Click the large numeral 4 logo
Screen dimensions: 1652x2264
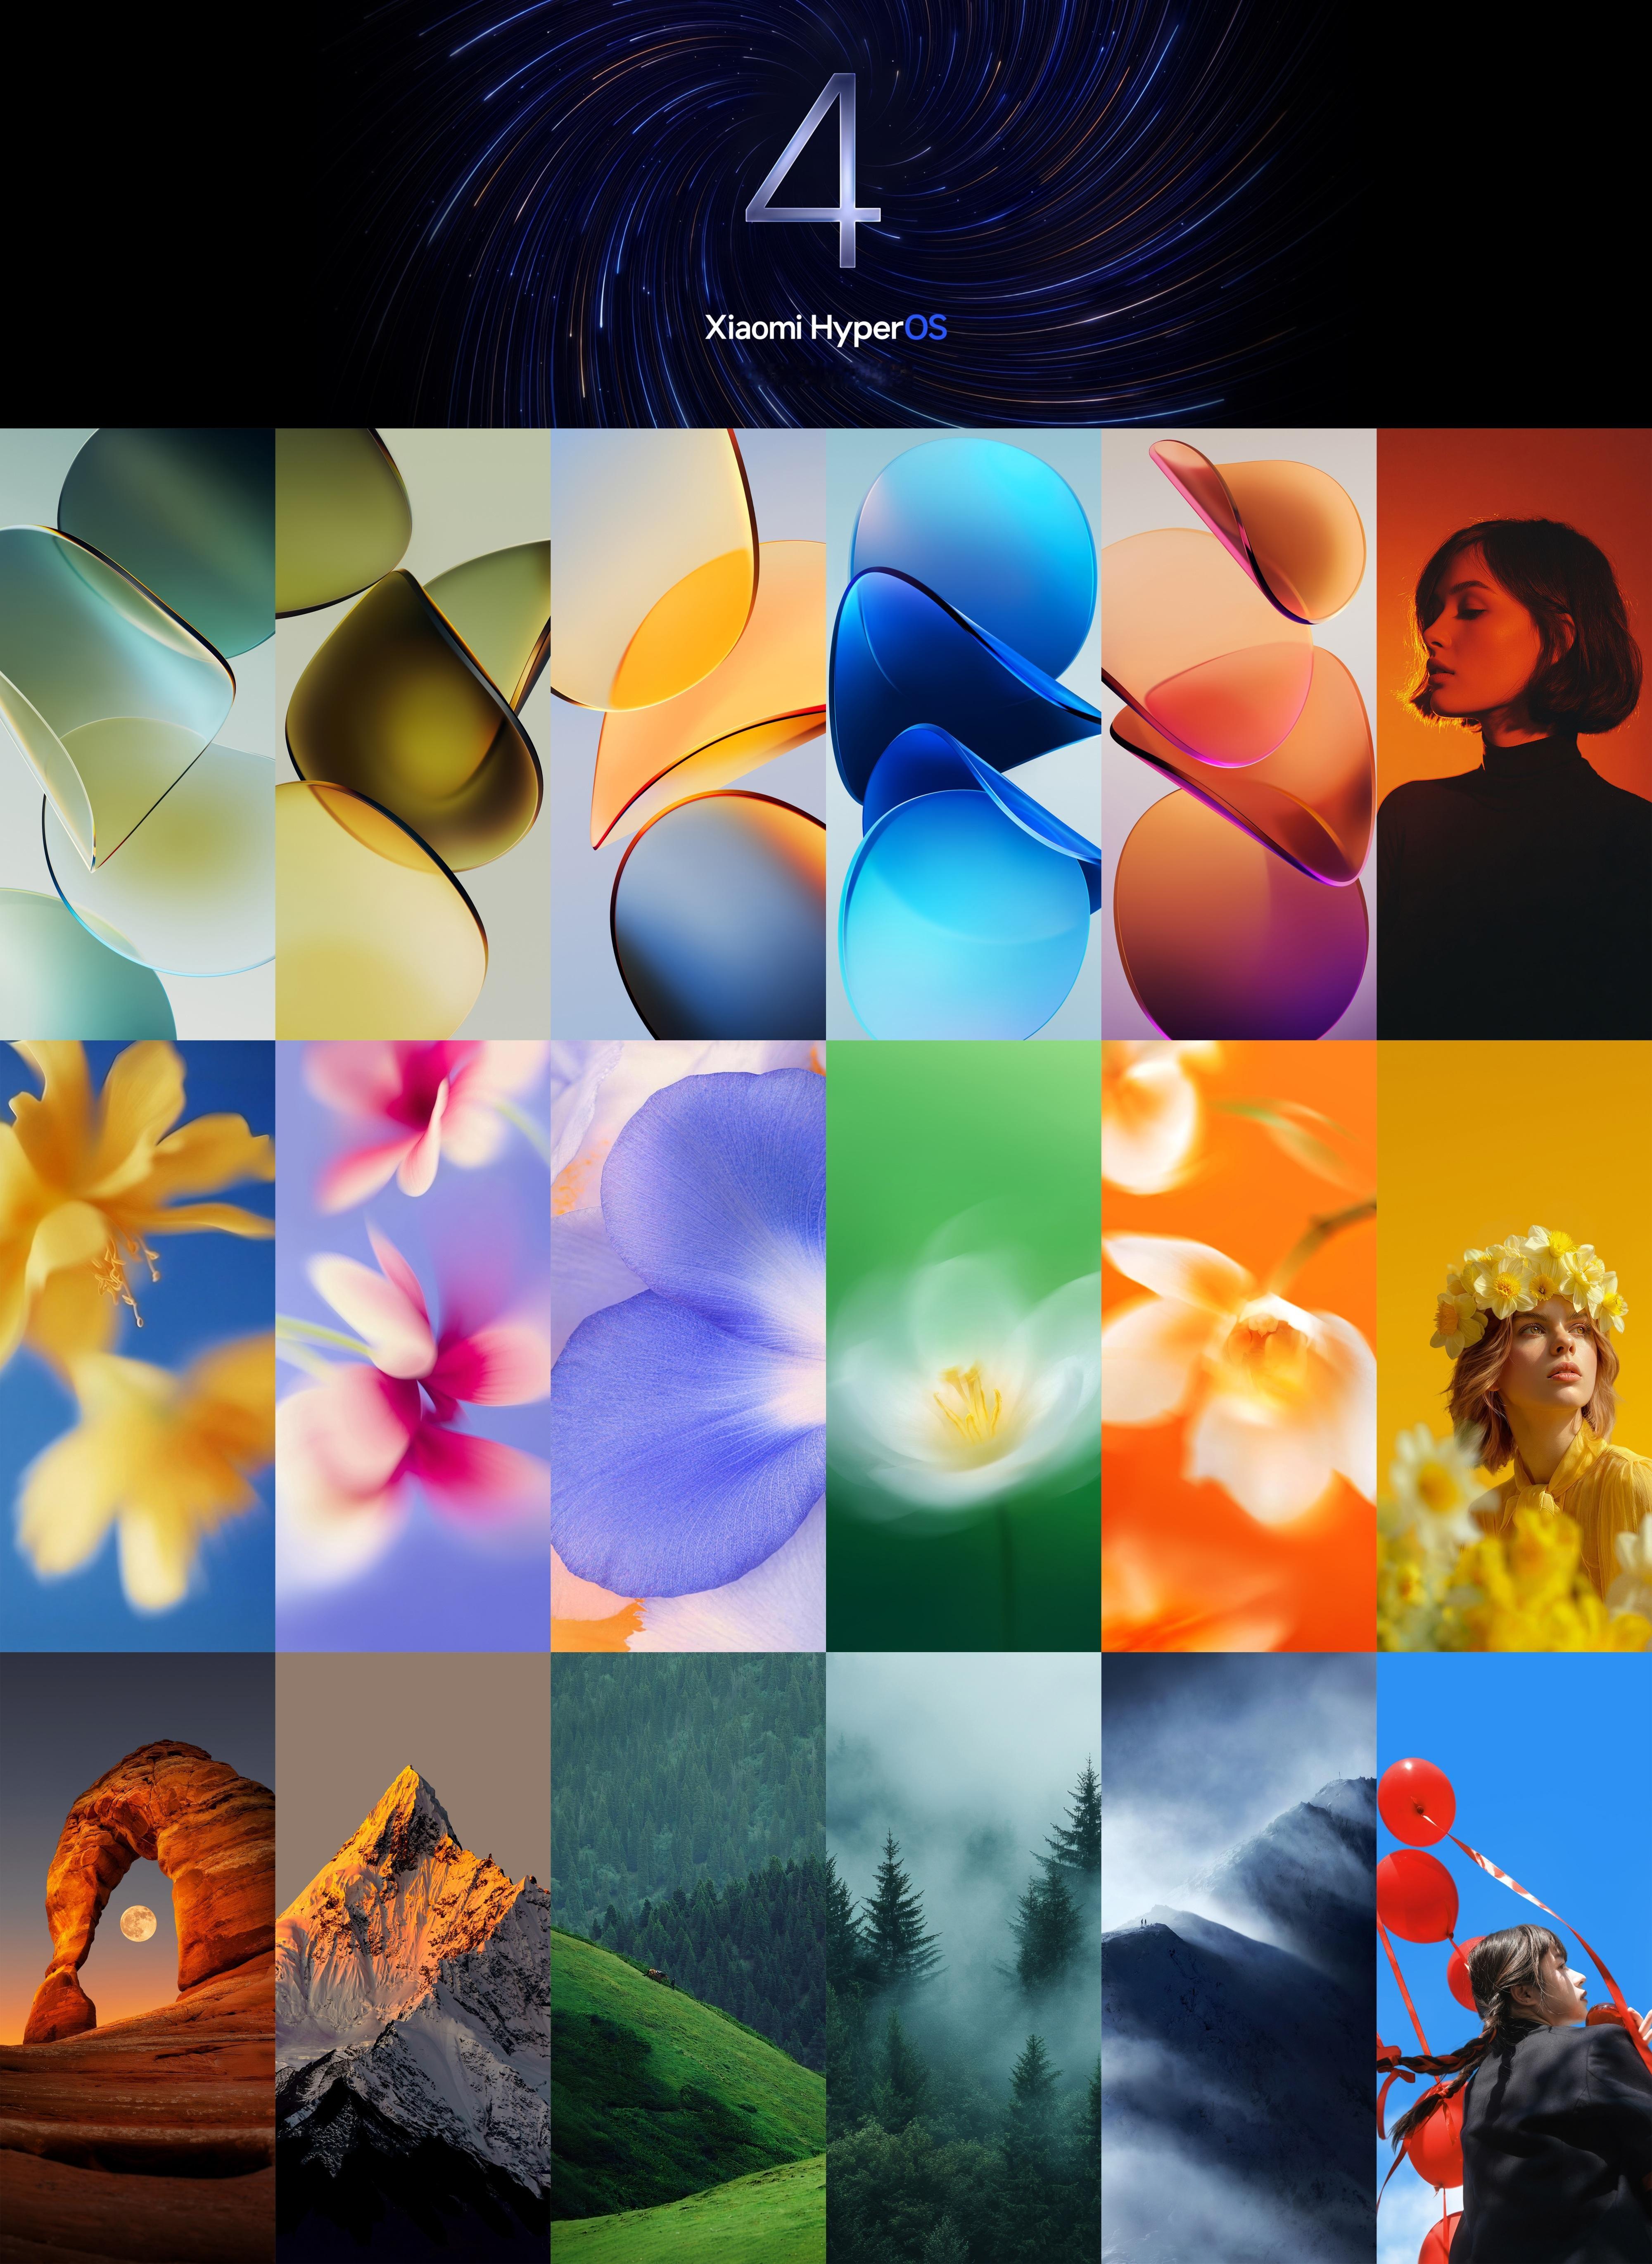click(x=813, y=171)
